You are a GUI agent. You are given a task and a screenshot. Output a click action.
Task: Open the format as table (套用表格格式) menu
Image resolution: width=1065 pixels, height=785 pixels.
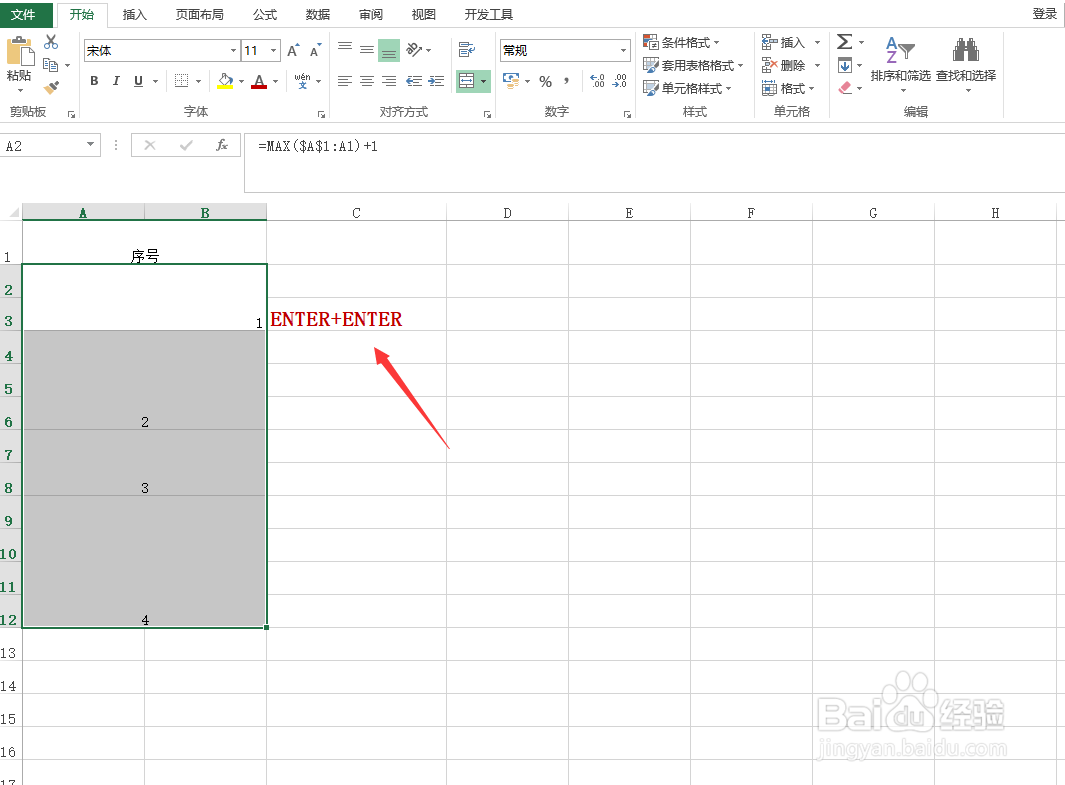point(693,65)
